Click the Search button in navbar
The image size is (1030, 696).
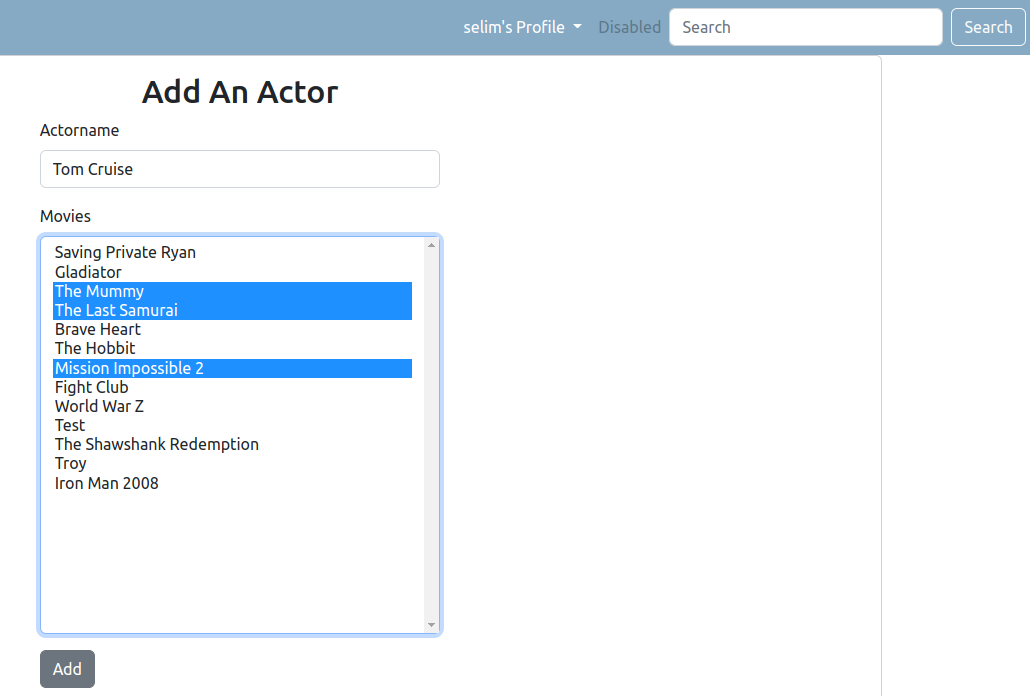(987, 27)
